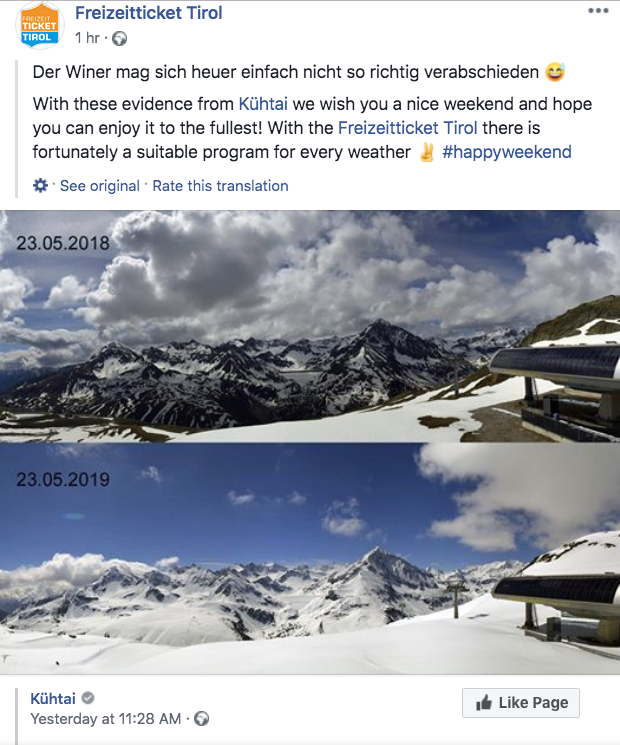The height and width of the screenshot is (745, 620).
Task: Open the 1 hr post timestamp
Action: [87, 38]
